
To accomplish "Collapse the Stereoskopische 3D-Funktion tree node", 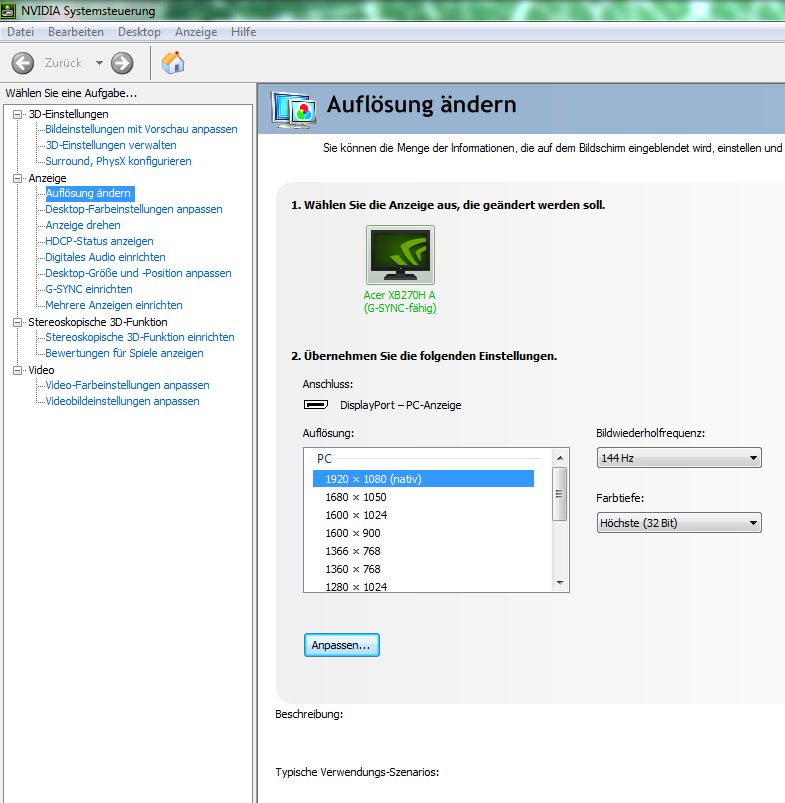I will tap(17, 322).
